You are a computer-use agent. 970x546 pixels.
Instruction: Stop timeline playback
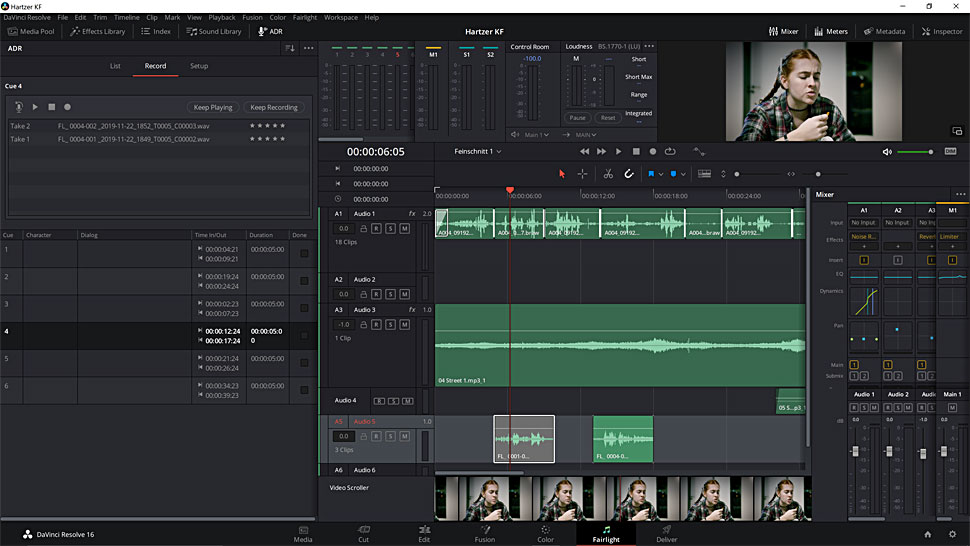[636, 151]
